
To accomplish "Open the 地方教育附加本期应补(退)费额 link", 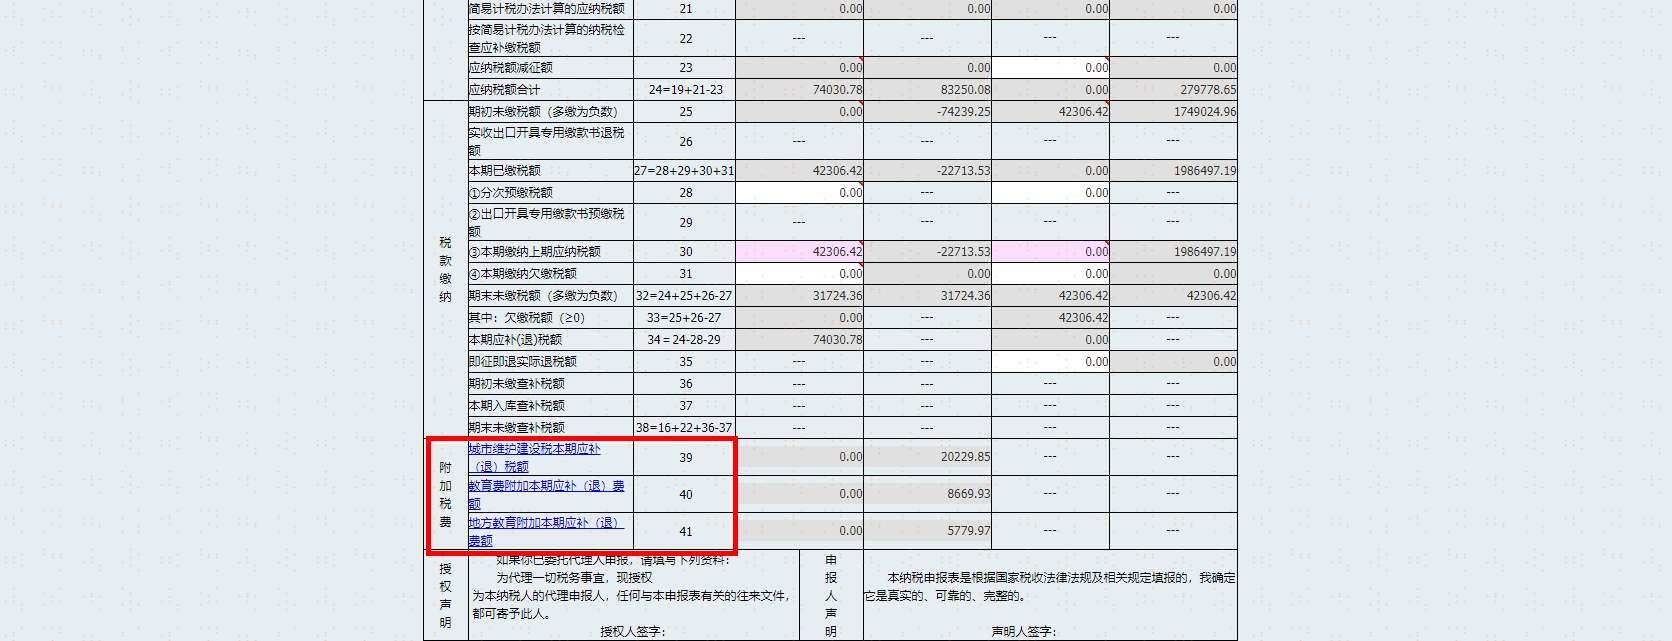I will point(545,531).
